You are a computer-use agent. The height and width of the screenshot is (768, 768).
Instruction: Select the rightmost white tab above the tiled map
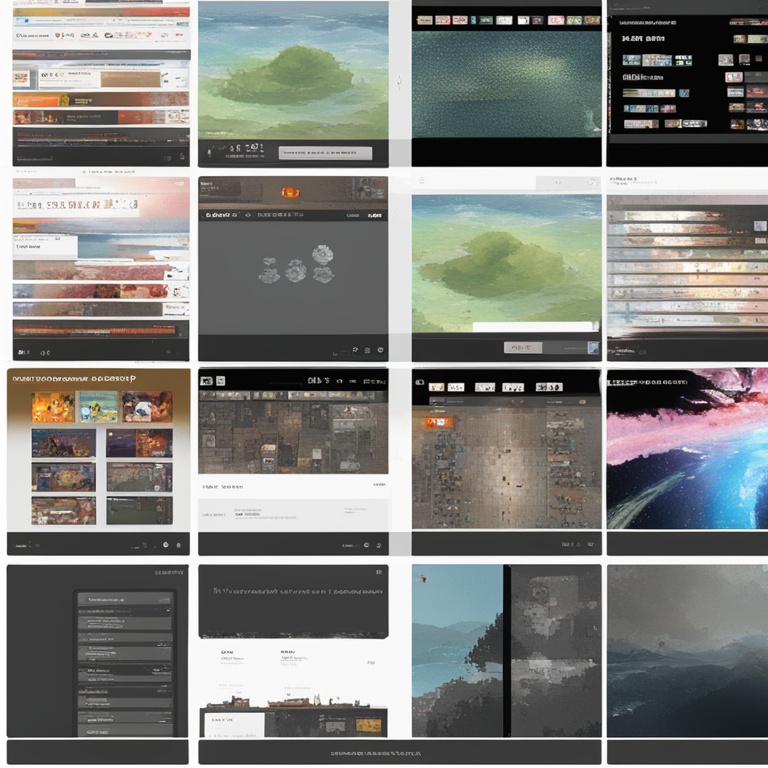pyautogui.click(x=549, y=387)
